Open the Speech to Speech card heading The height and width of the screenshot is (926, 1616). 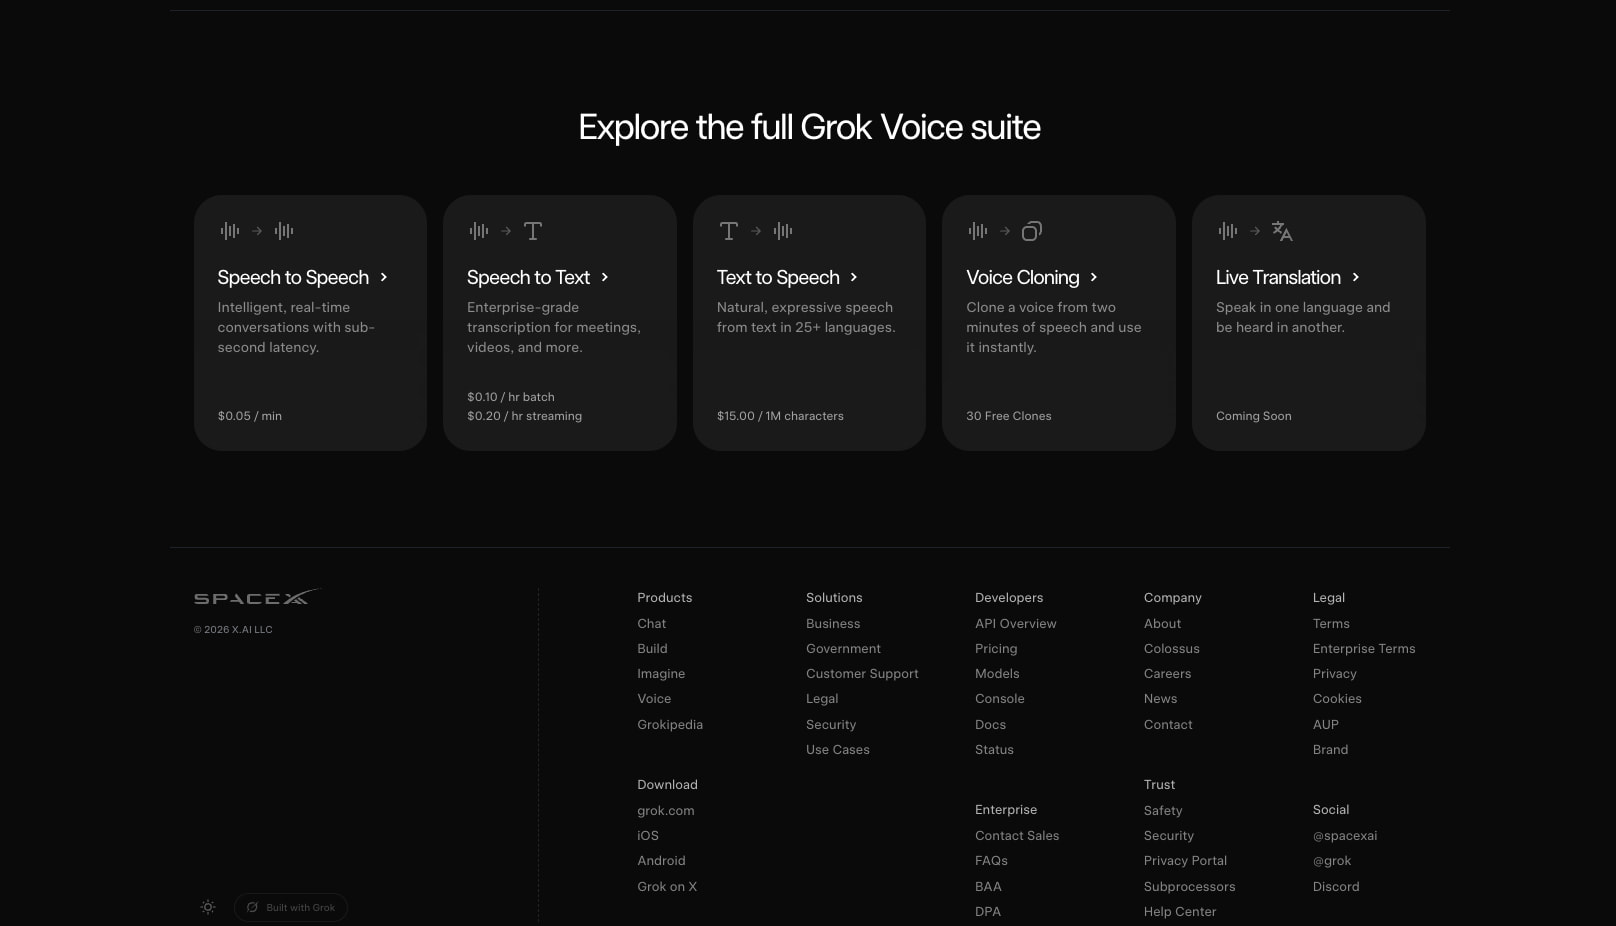(x=293, y=277)
